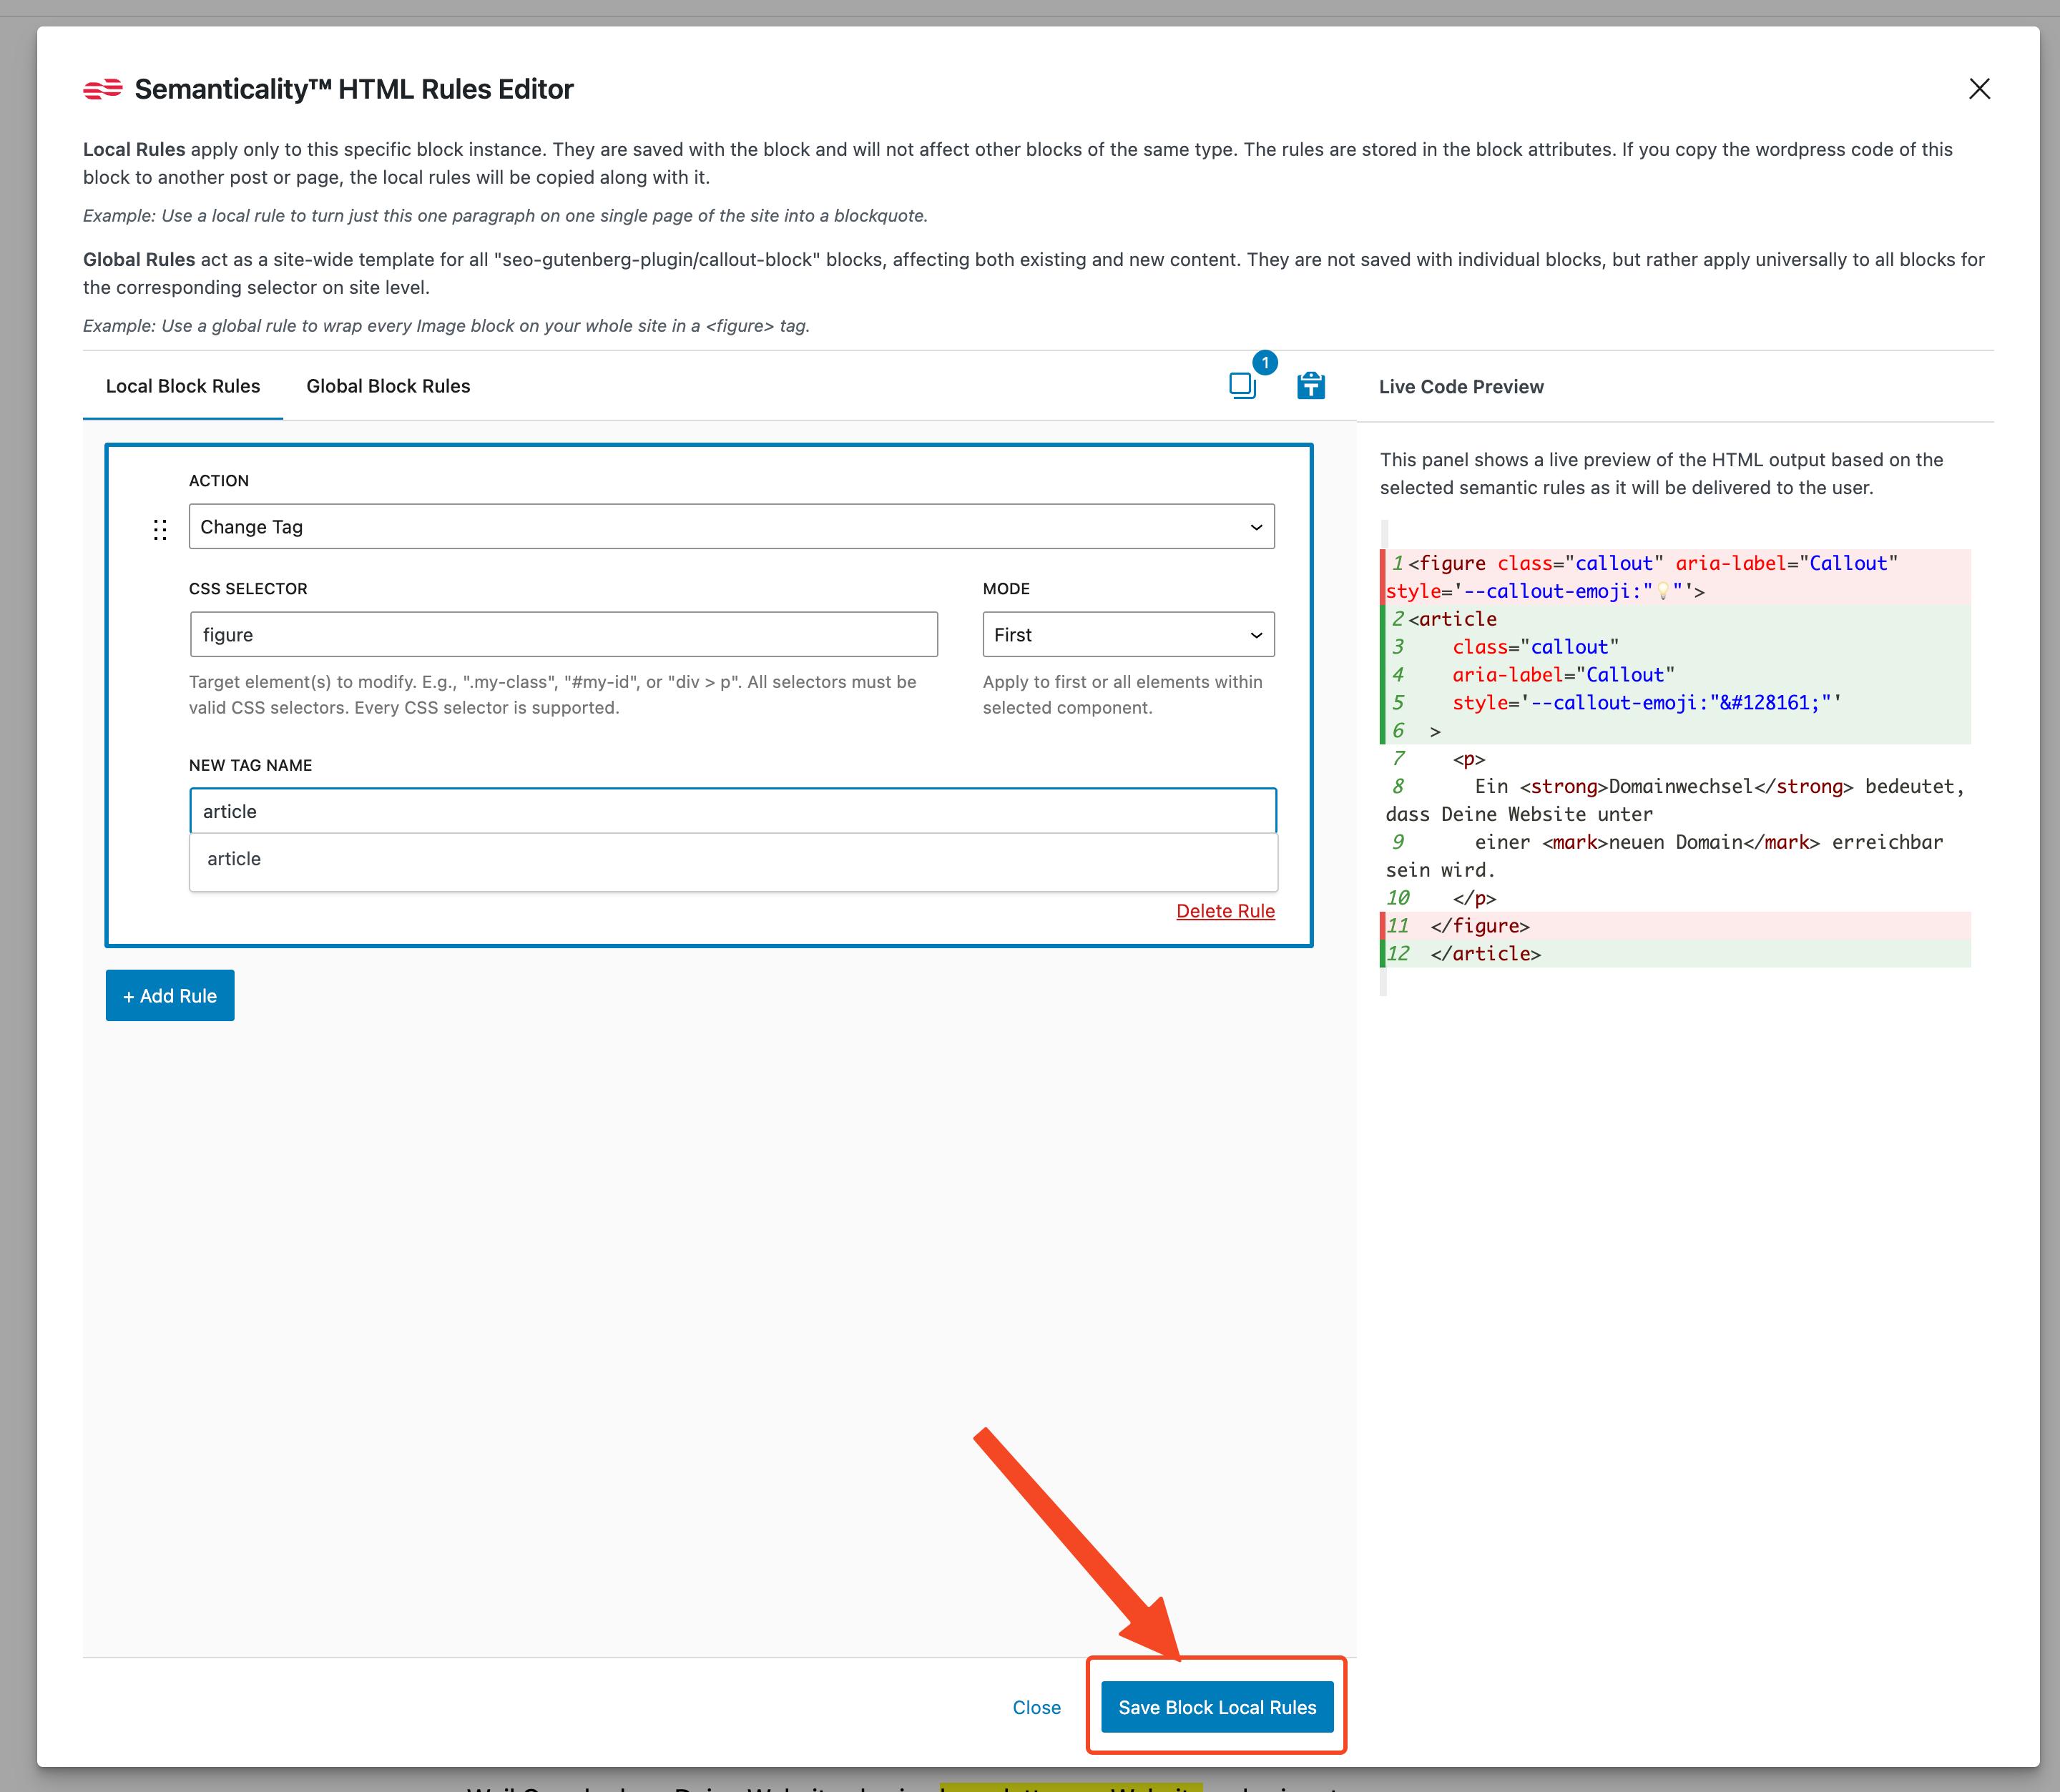This screenshot has width=2060, height=1792.
Task: Click the Live Code Preview heading
Action: (1461, 387)
